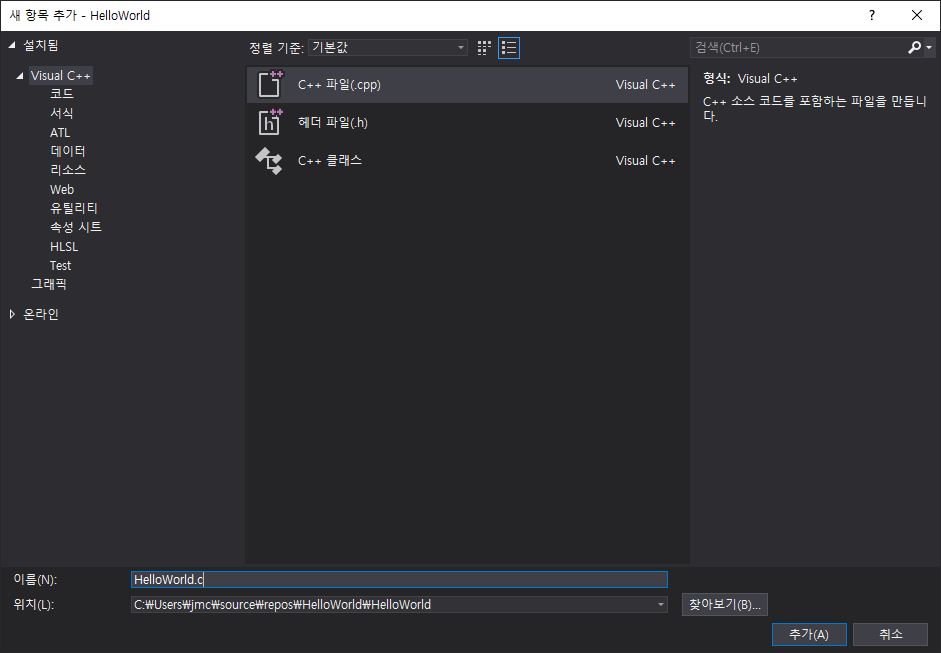Image resolution: width=941 pixels, height=653 pixels.
Task: Expand the 온라인 tree node
Action: pos(12,314)
